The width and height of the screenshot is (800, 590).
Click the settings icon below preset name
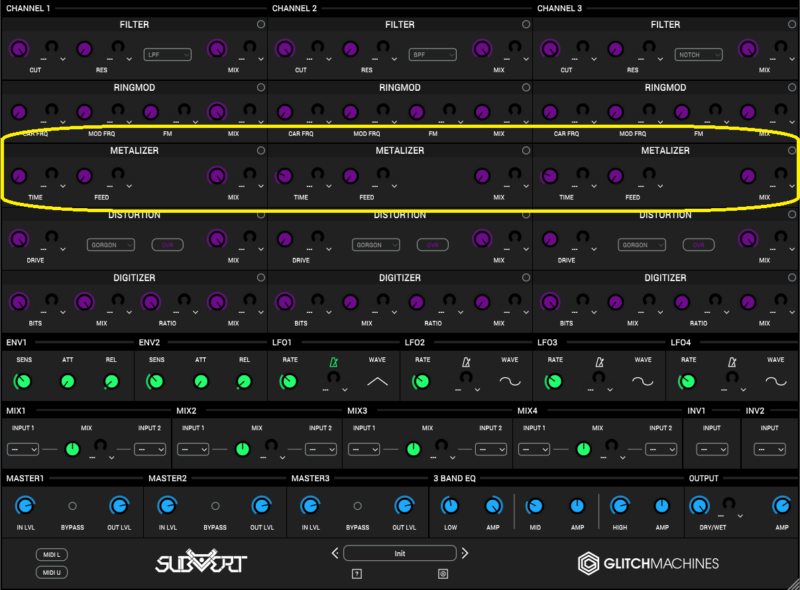point(443,573)
